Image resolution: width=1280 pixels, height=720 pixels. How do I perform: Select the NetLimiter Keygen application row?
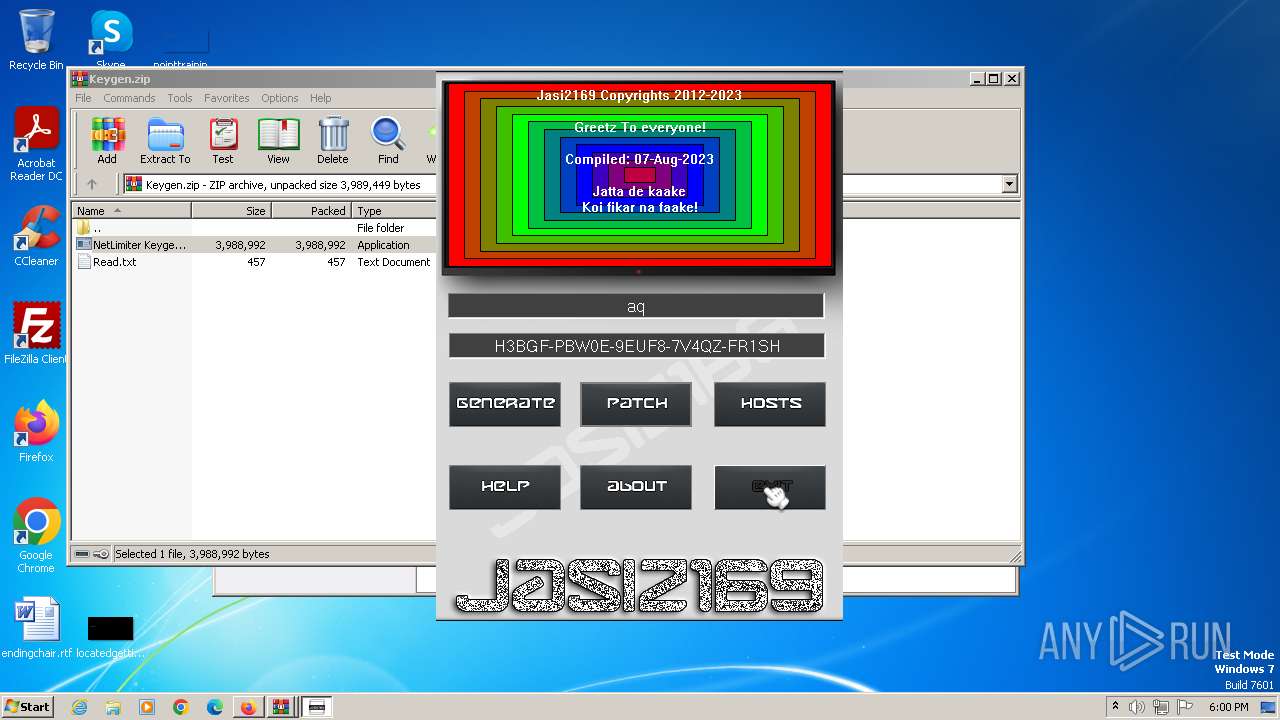tap(254, 245)
